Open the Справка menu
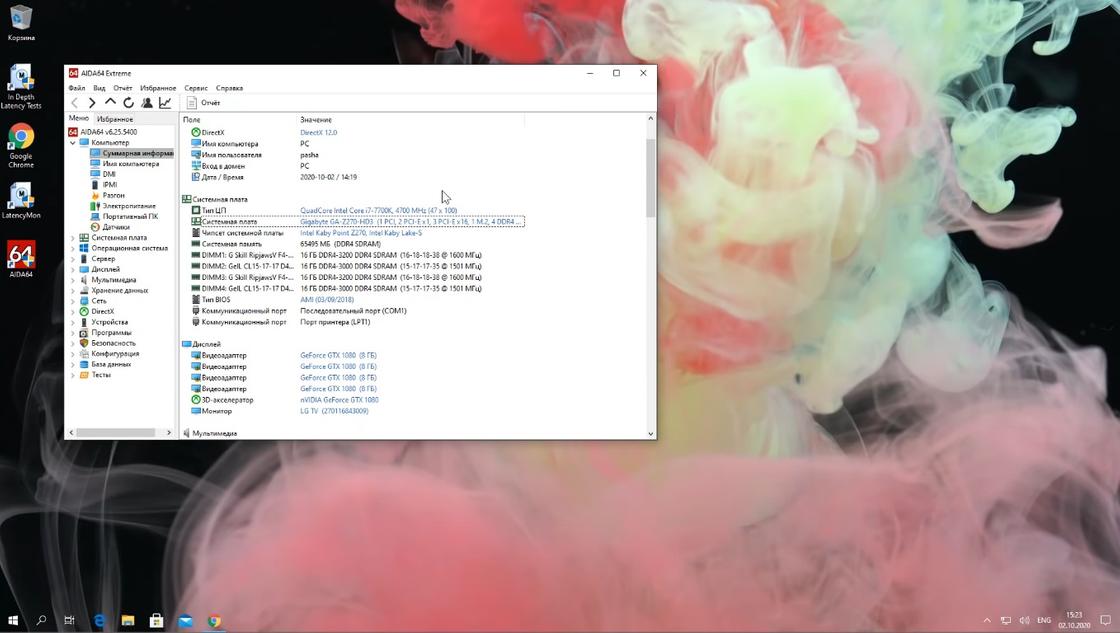 coord(229,88)
